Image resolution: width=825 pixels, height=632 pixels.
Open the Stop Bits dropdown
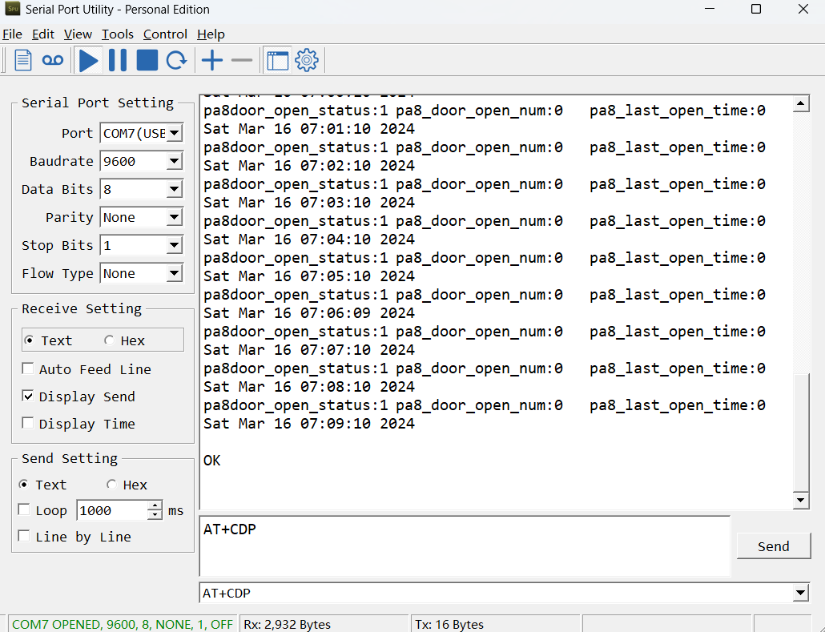click(x=175, y=245)
